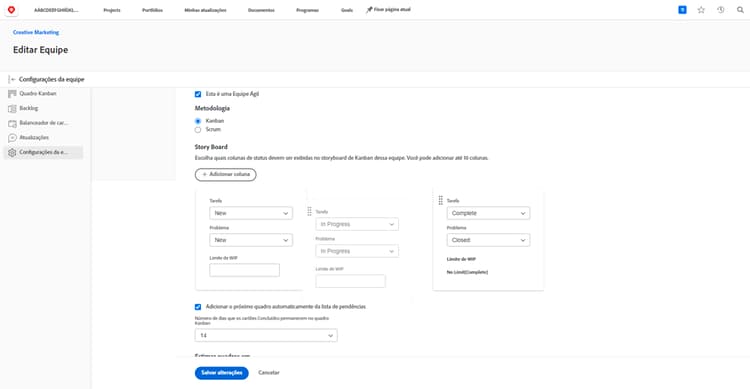Click WIP limit field in In Progress column

pyautogui.click(x=351, y=281)
